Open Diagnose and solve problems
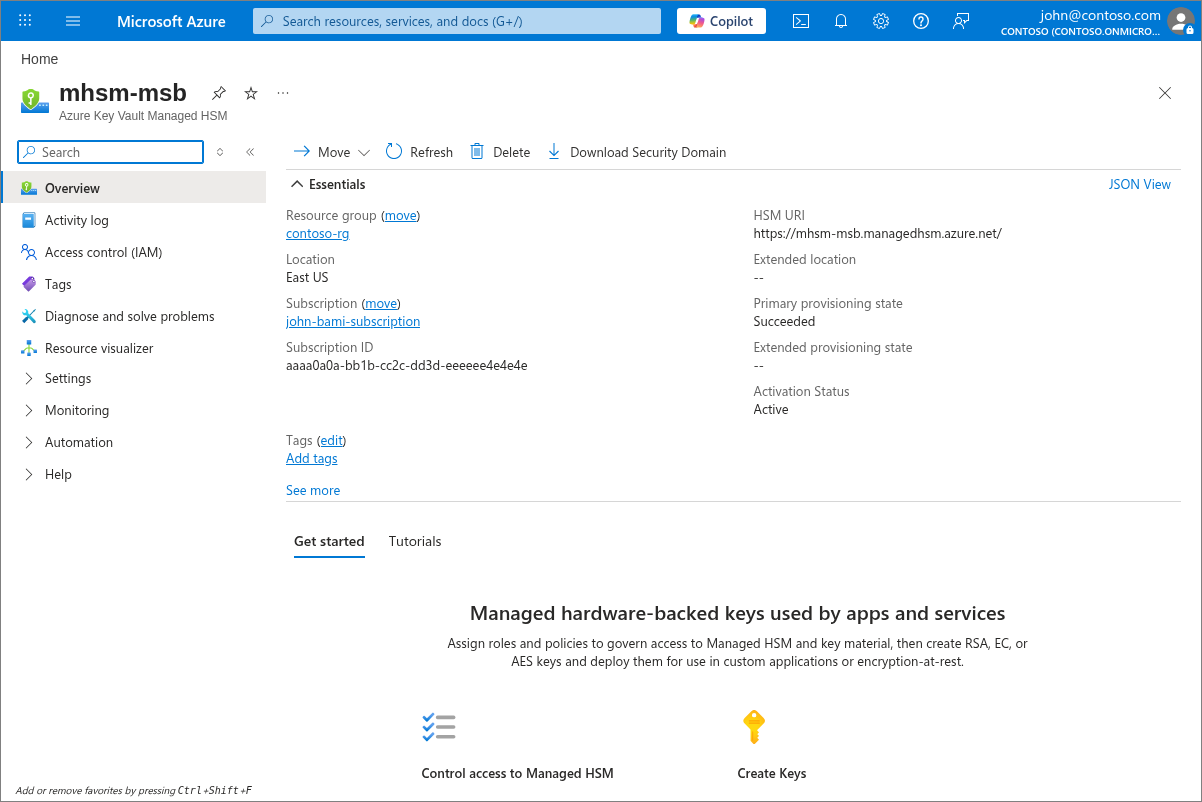The height and width of the screenshot is (802, 1202). point(134,316)
